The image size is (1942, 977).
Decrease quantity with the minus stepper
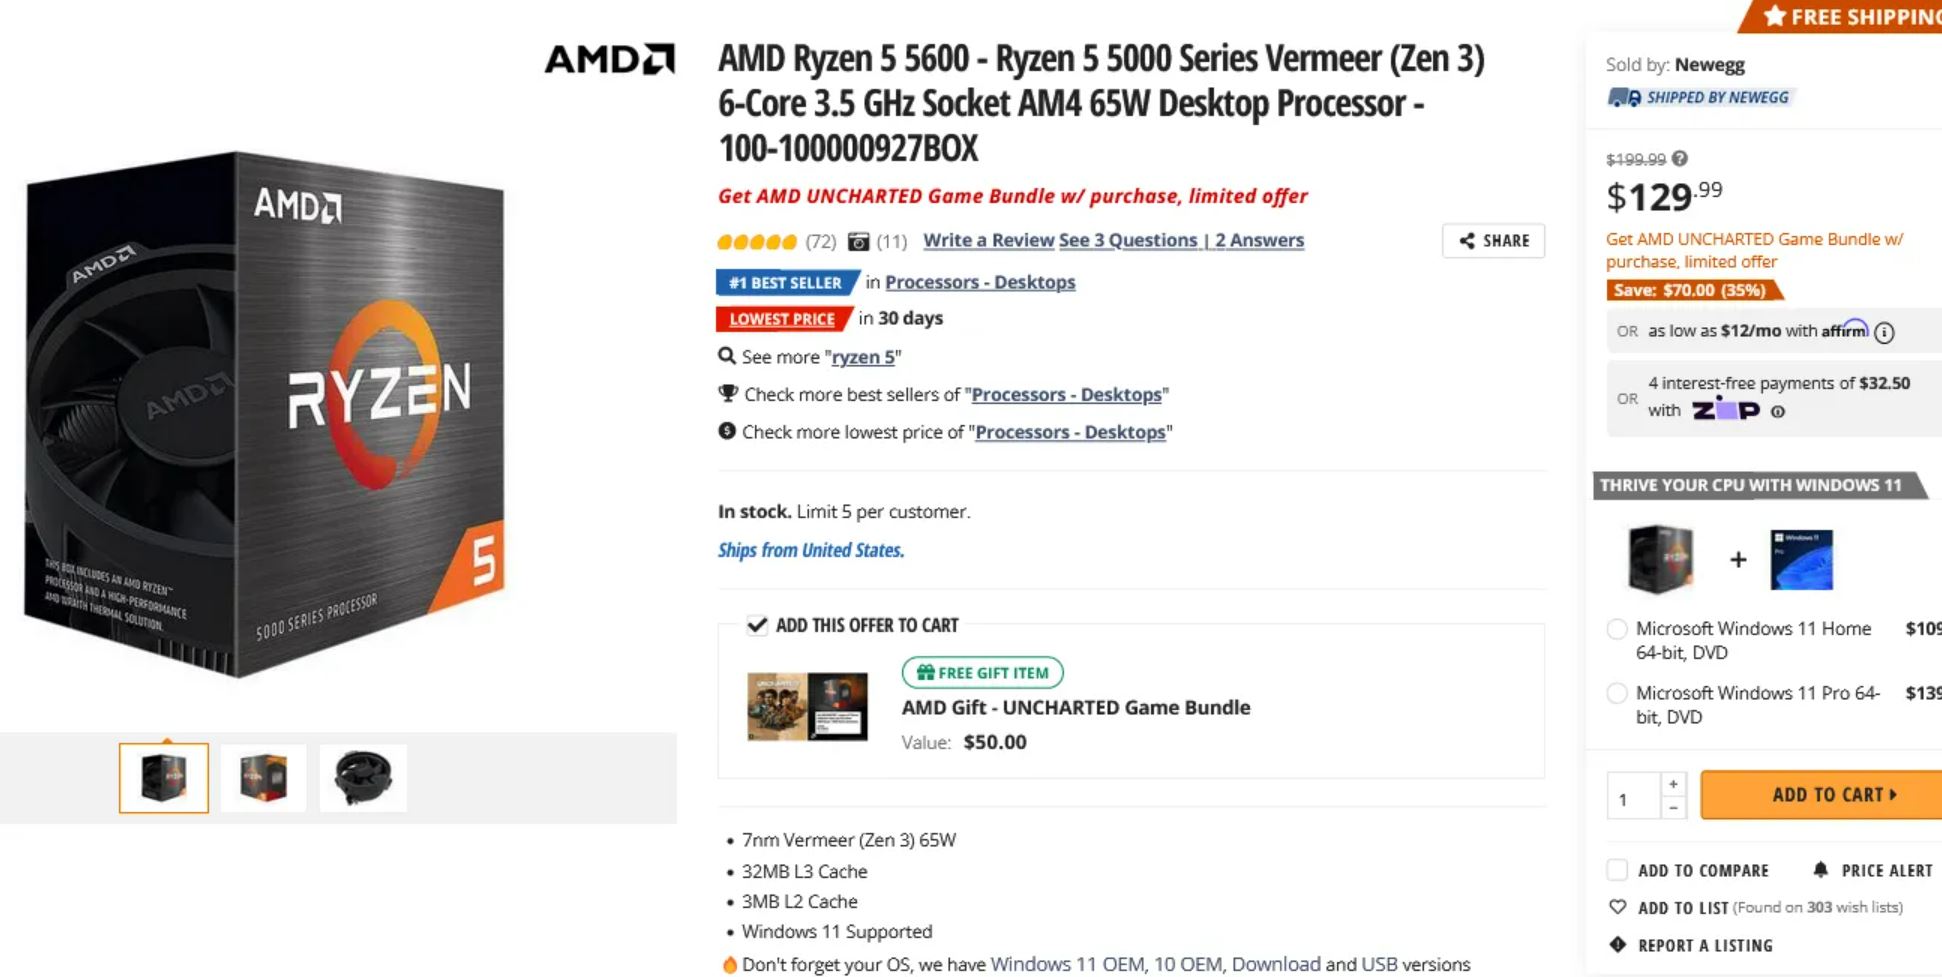point(1673,807)
